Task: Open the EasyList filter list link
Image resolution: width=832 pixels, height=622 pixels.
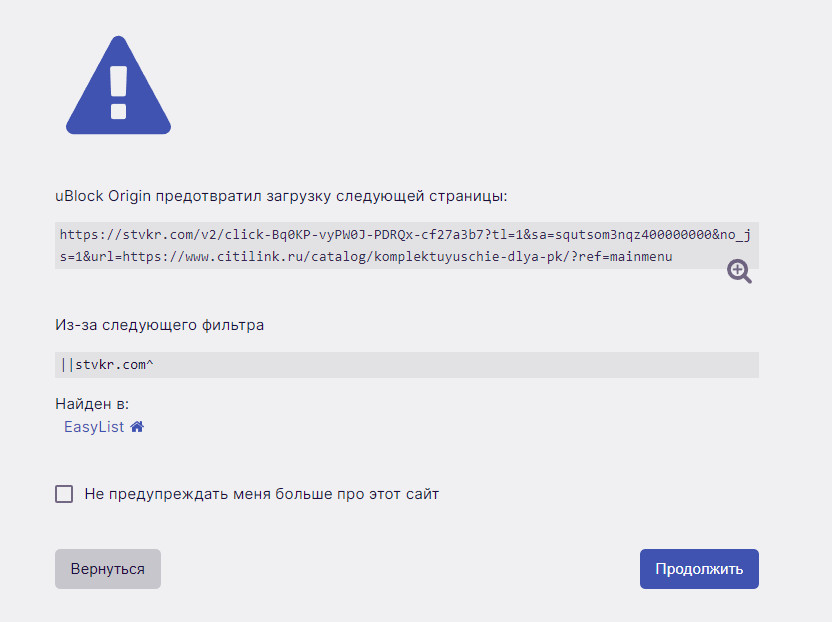Action: 94,427
